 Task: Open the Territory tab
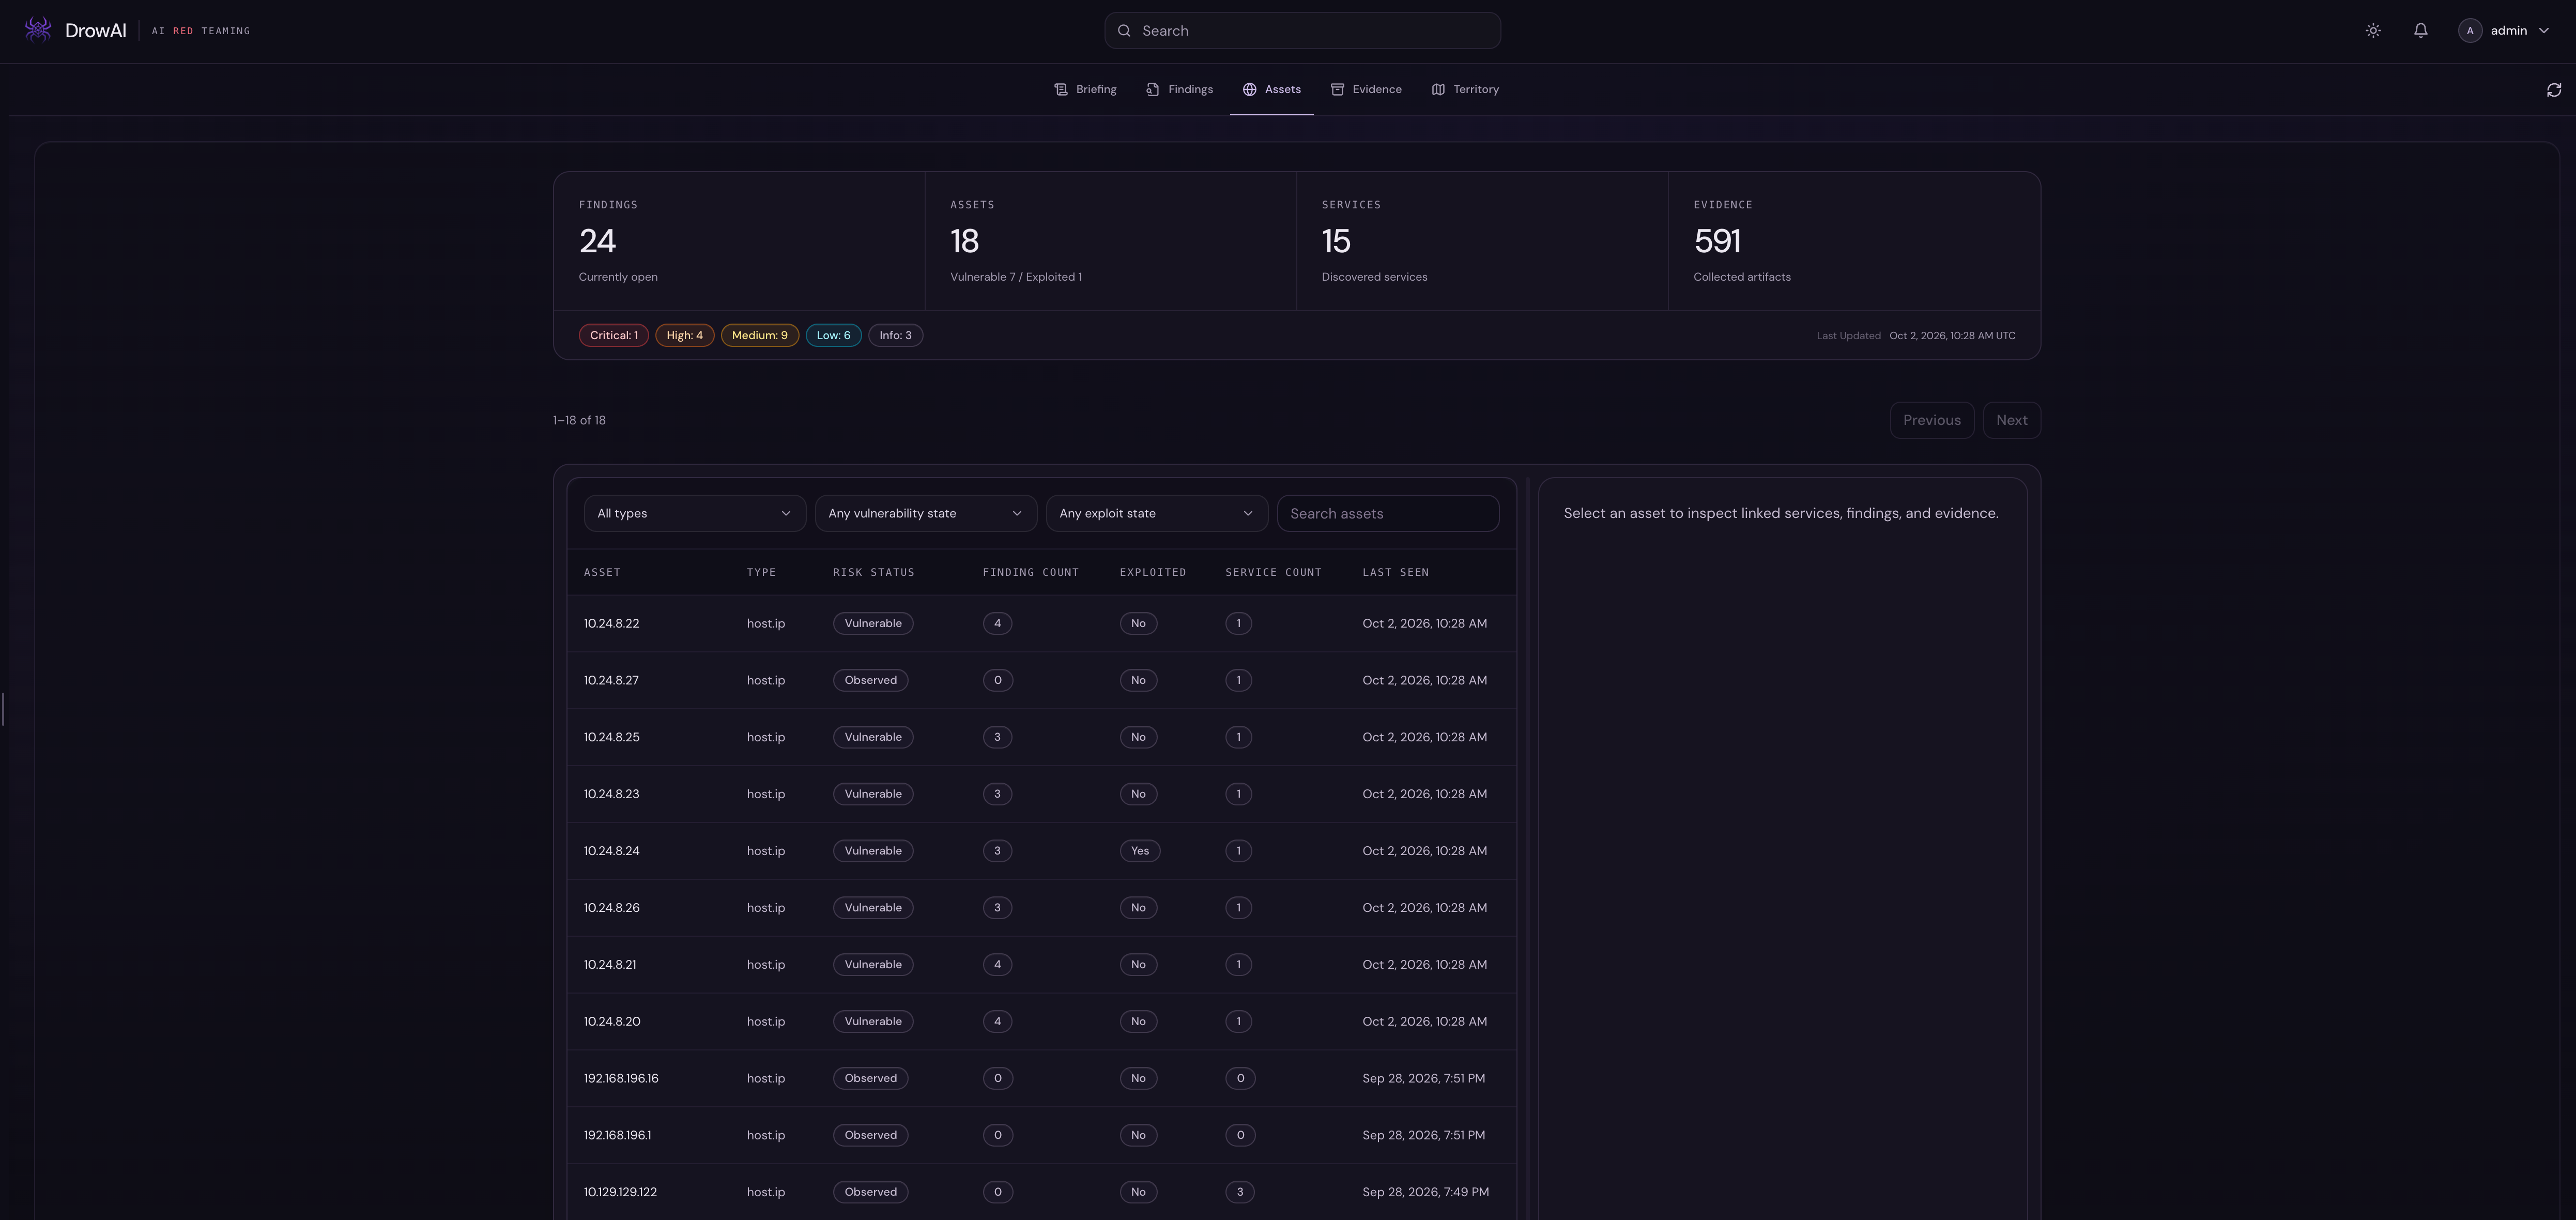[1465, 89]
